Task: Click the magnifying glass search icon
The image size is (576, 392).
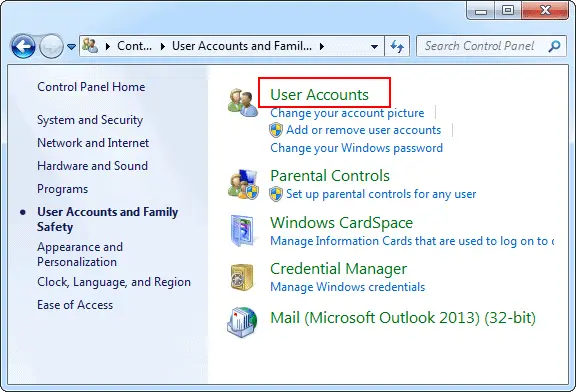Action: pos(554,46)
